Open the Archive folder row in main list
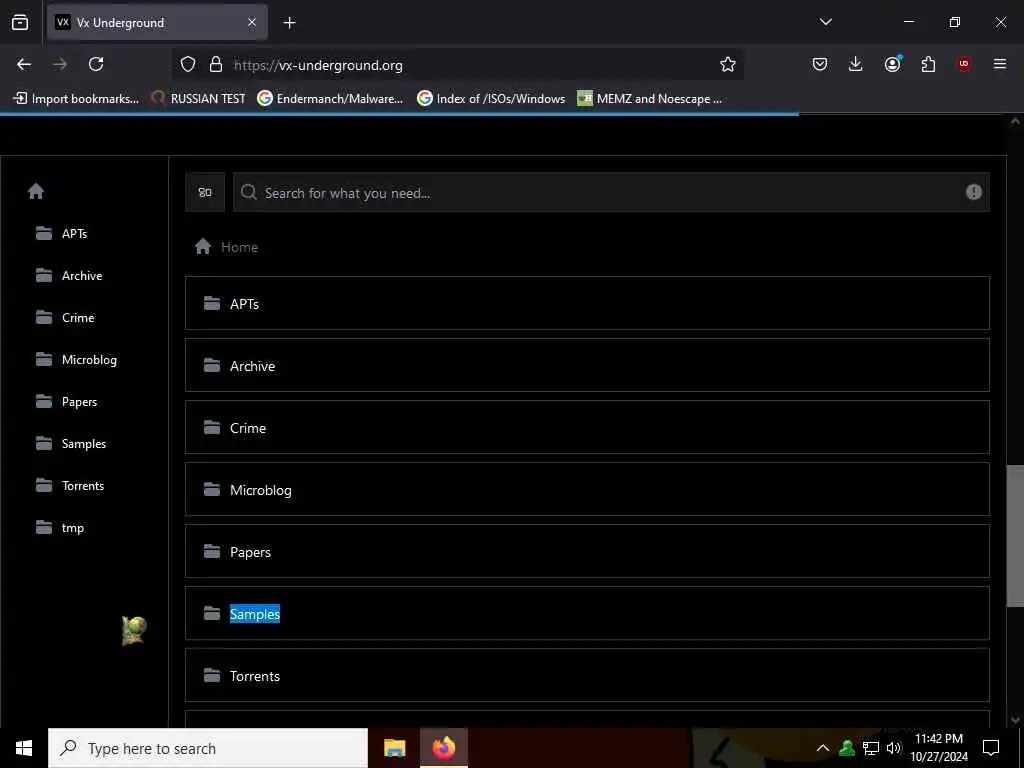This screenshot has width=1024, height=768. click(x=587, y=365)
